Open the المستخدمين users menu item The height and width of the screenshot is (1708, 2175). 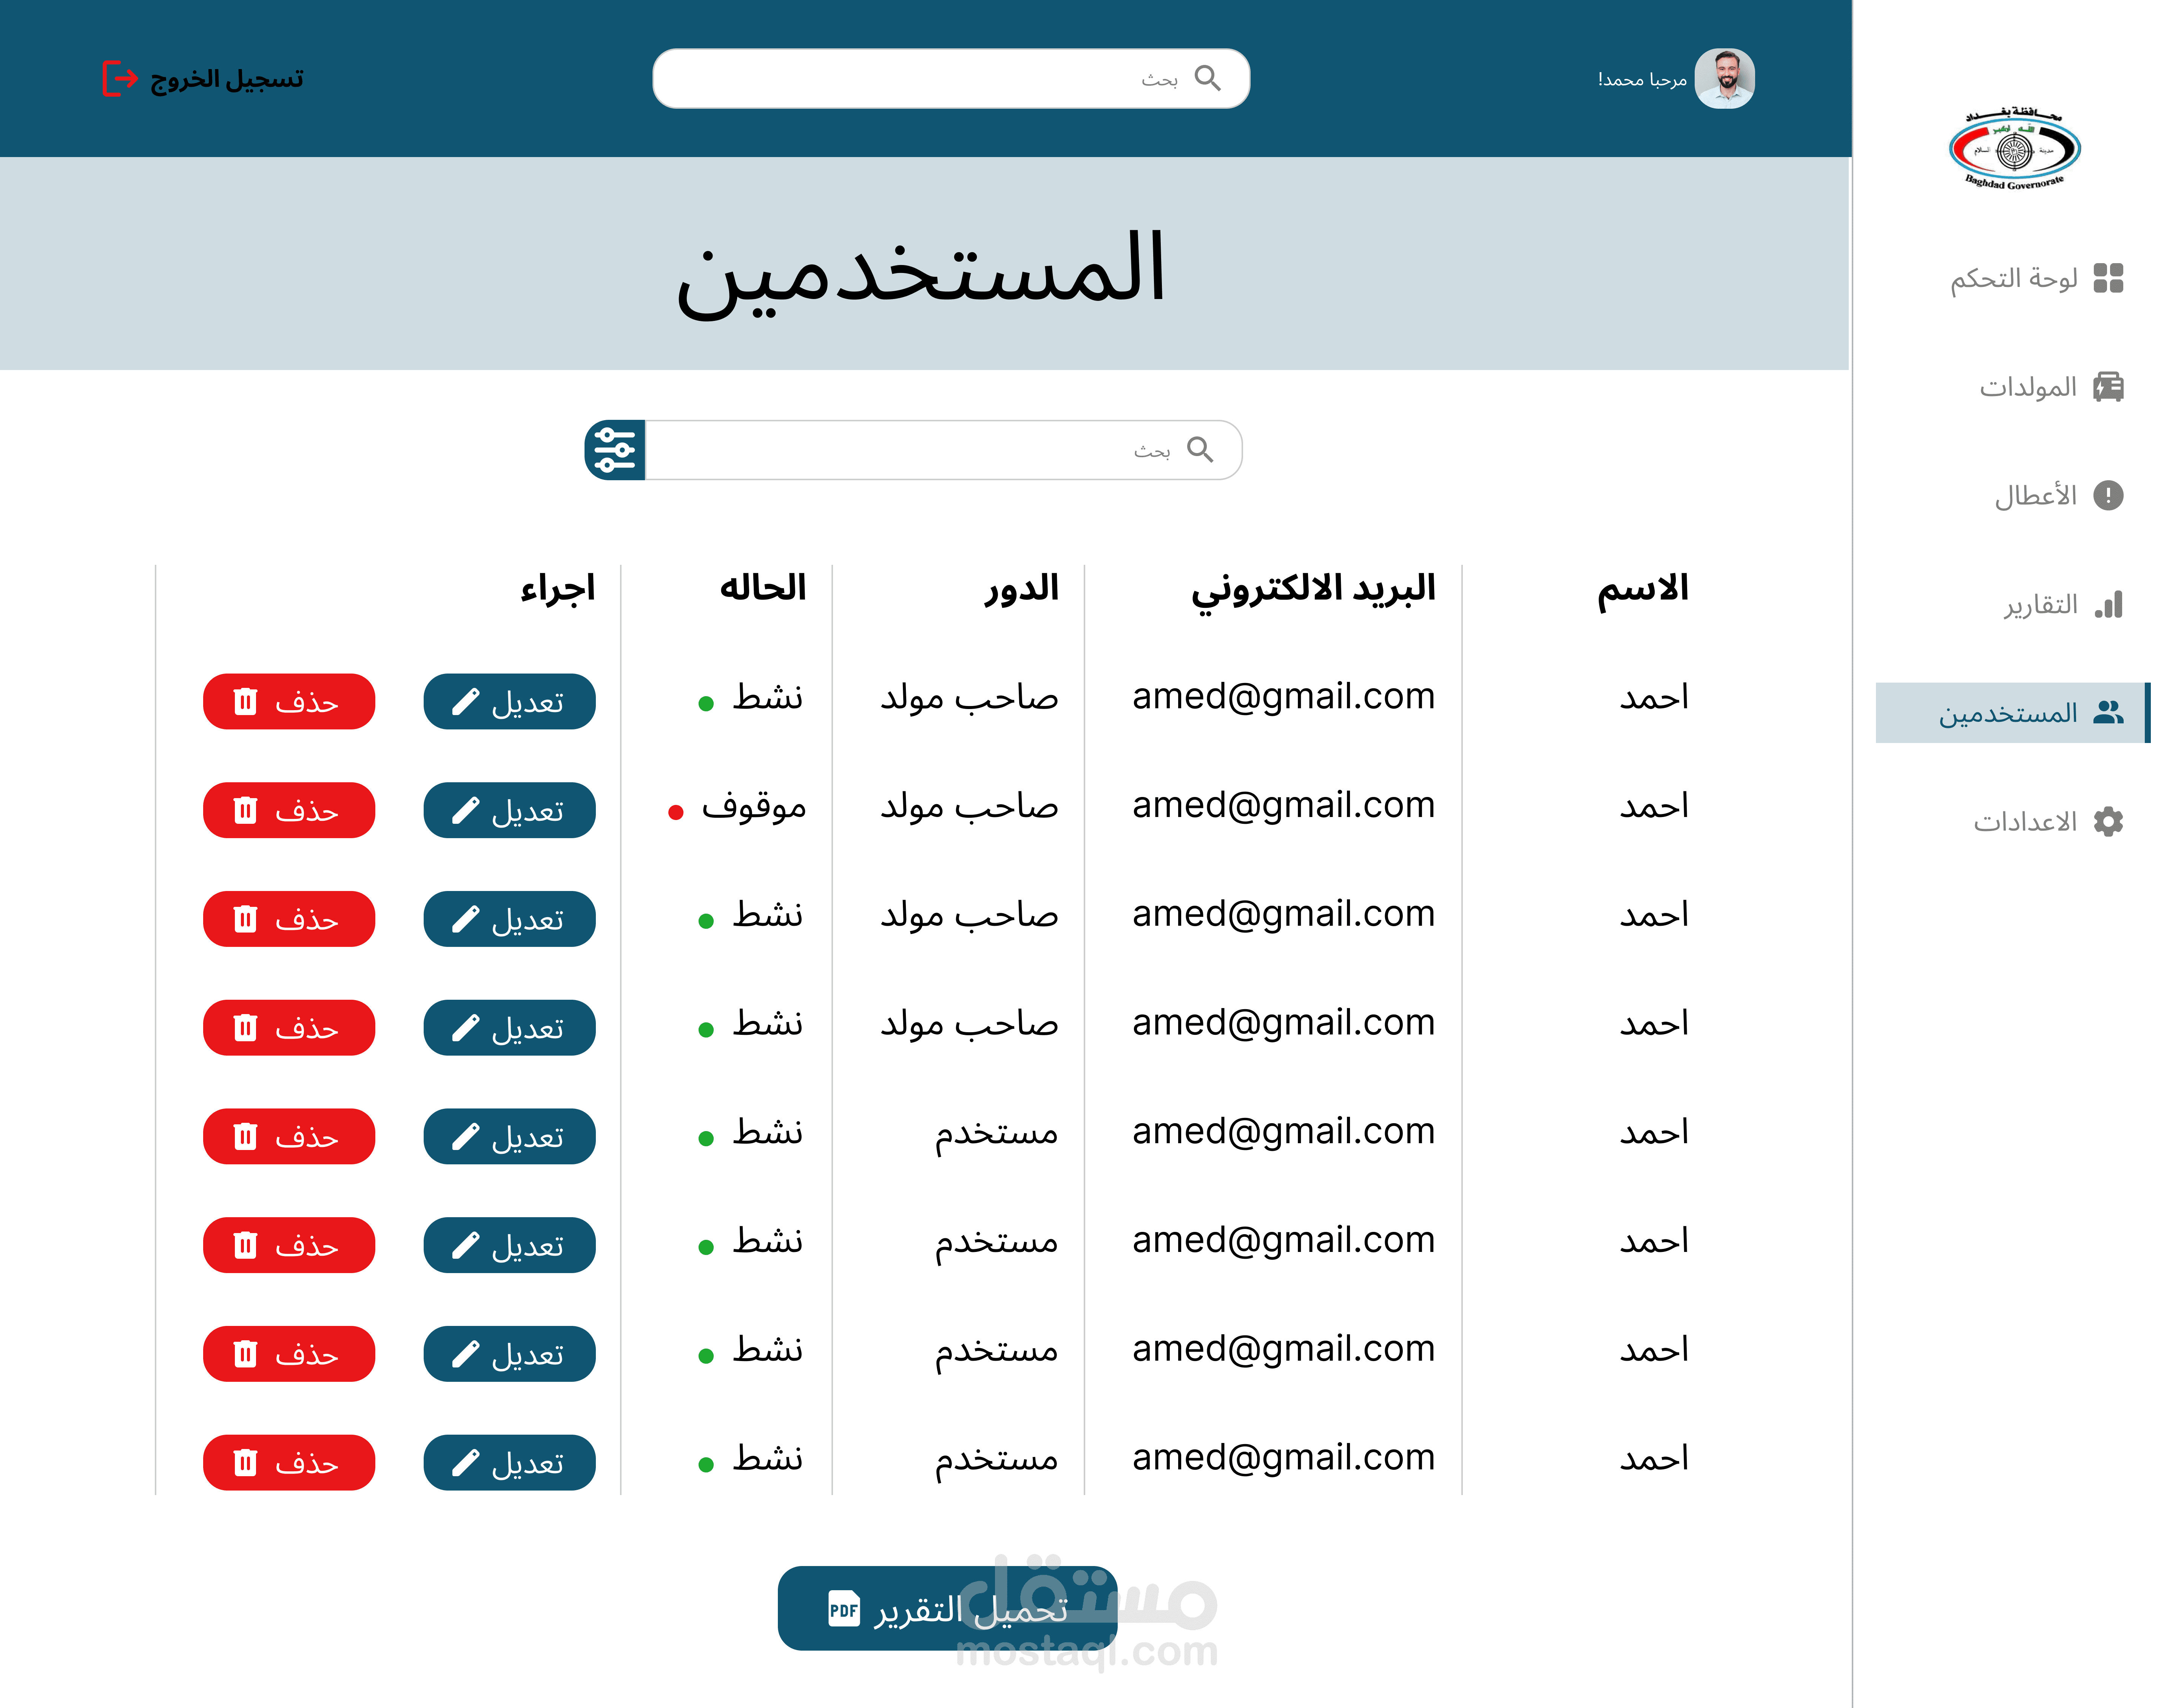click(2009, 713)
